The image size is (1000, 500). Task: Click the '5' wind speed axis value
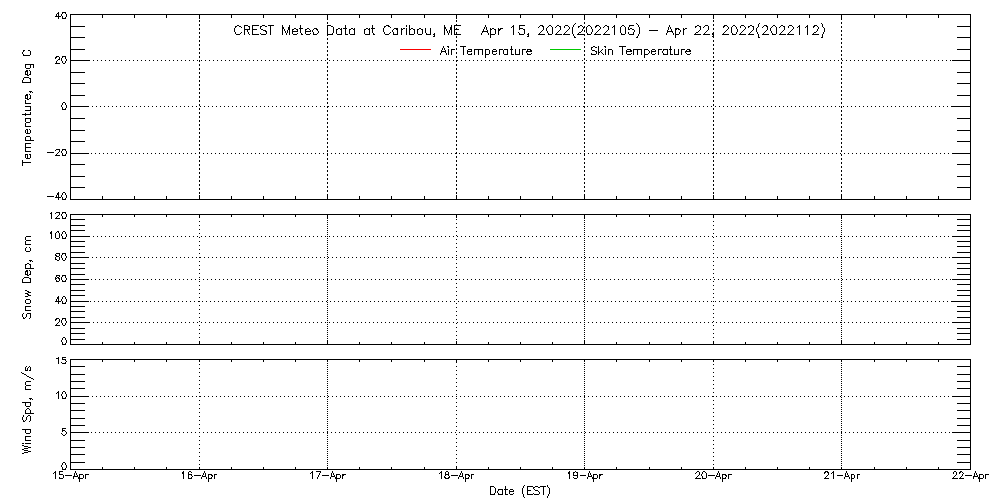64,432
